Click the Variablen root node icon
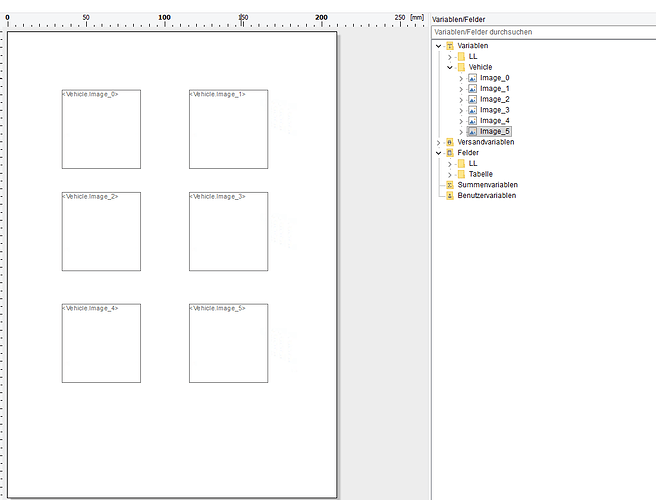Screen dimensions: 656x500 [450, 46]
